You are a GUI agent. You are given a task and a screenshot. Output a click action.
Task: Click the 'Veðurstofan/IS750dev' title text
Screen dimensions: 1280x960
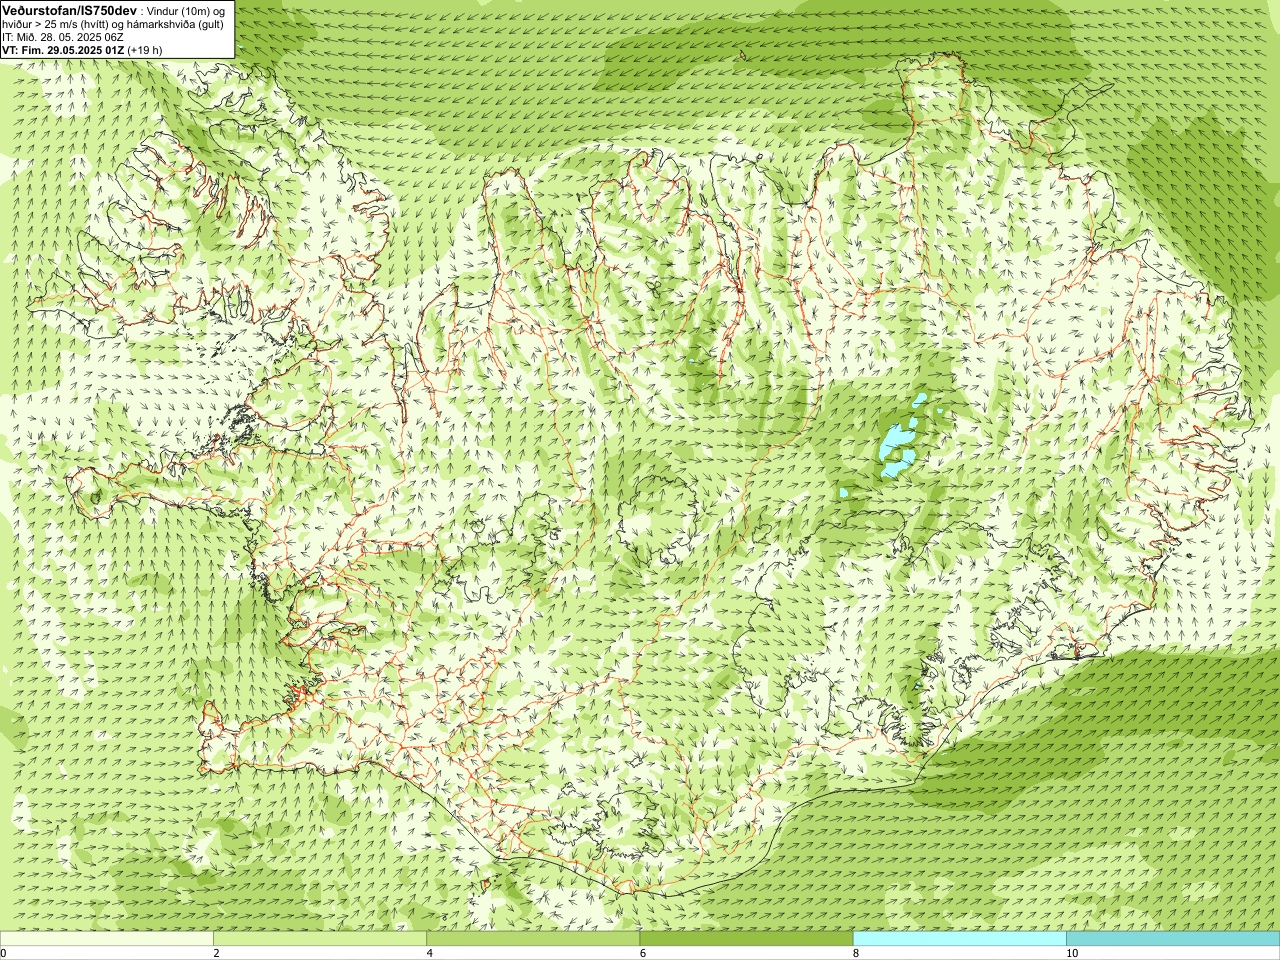69,10
